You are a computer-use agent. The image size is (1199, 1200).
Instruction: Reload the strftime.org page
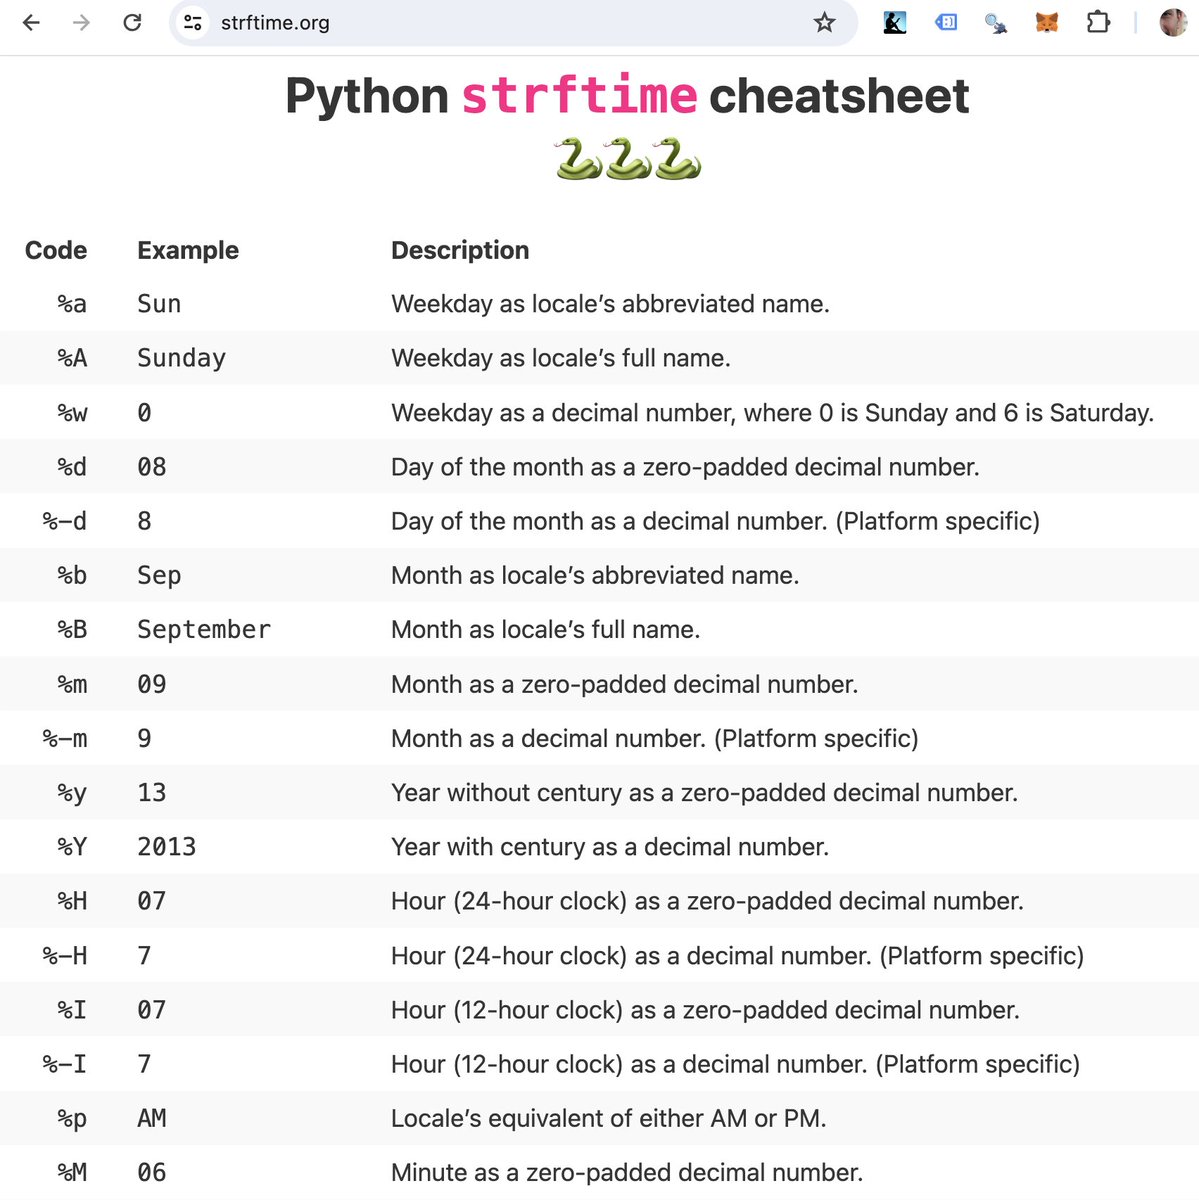(x=133, y=22)
